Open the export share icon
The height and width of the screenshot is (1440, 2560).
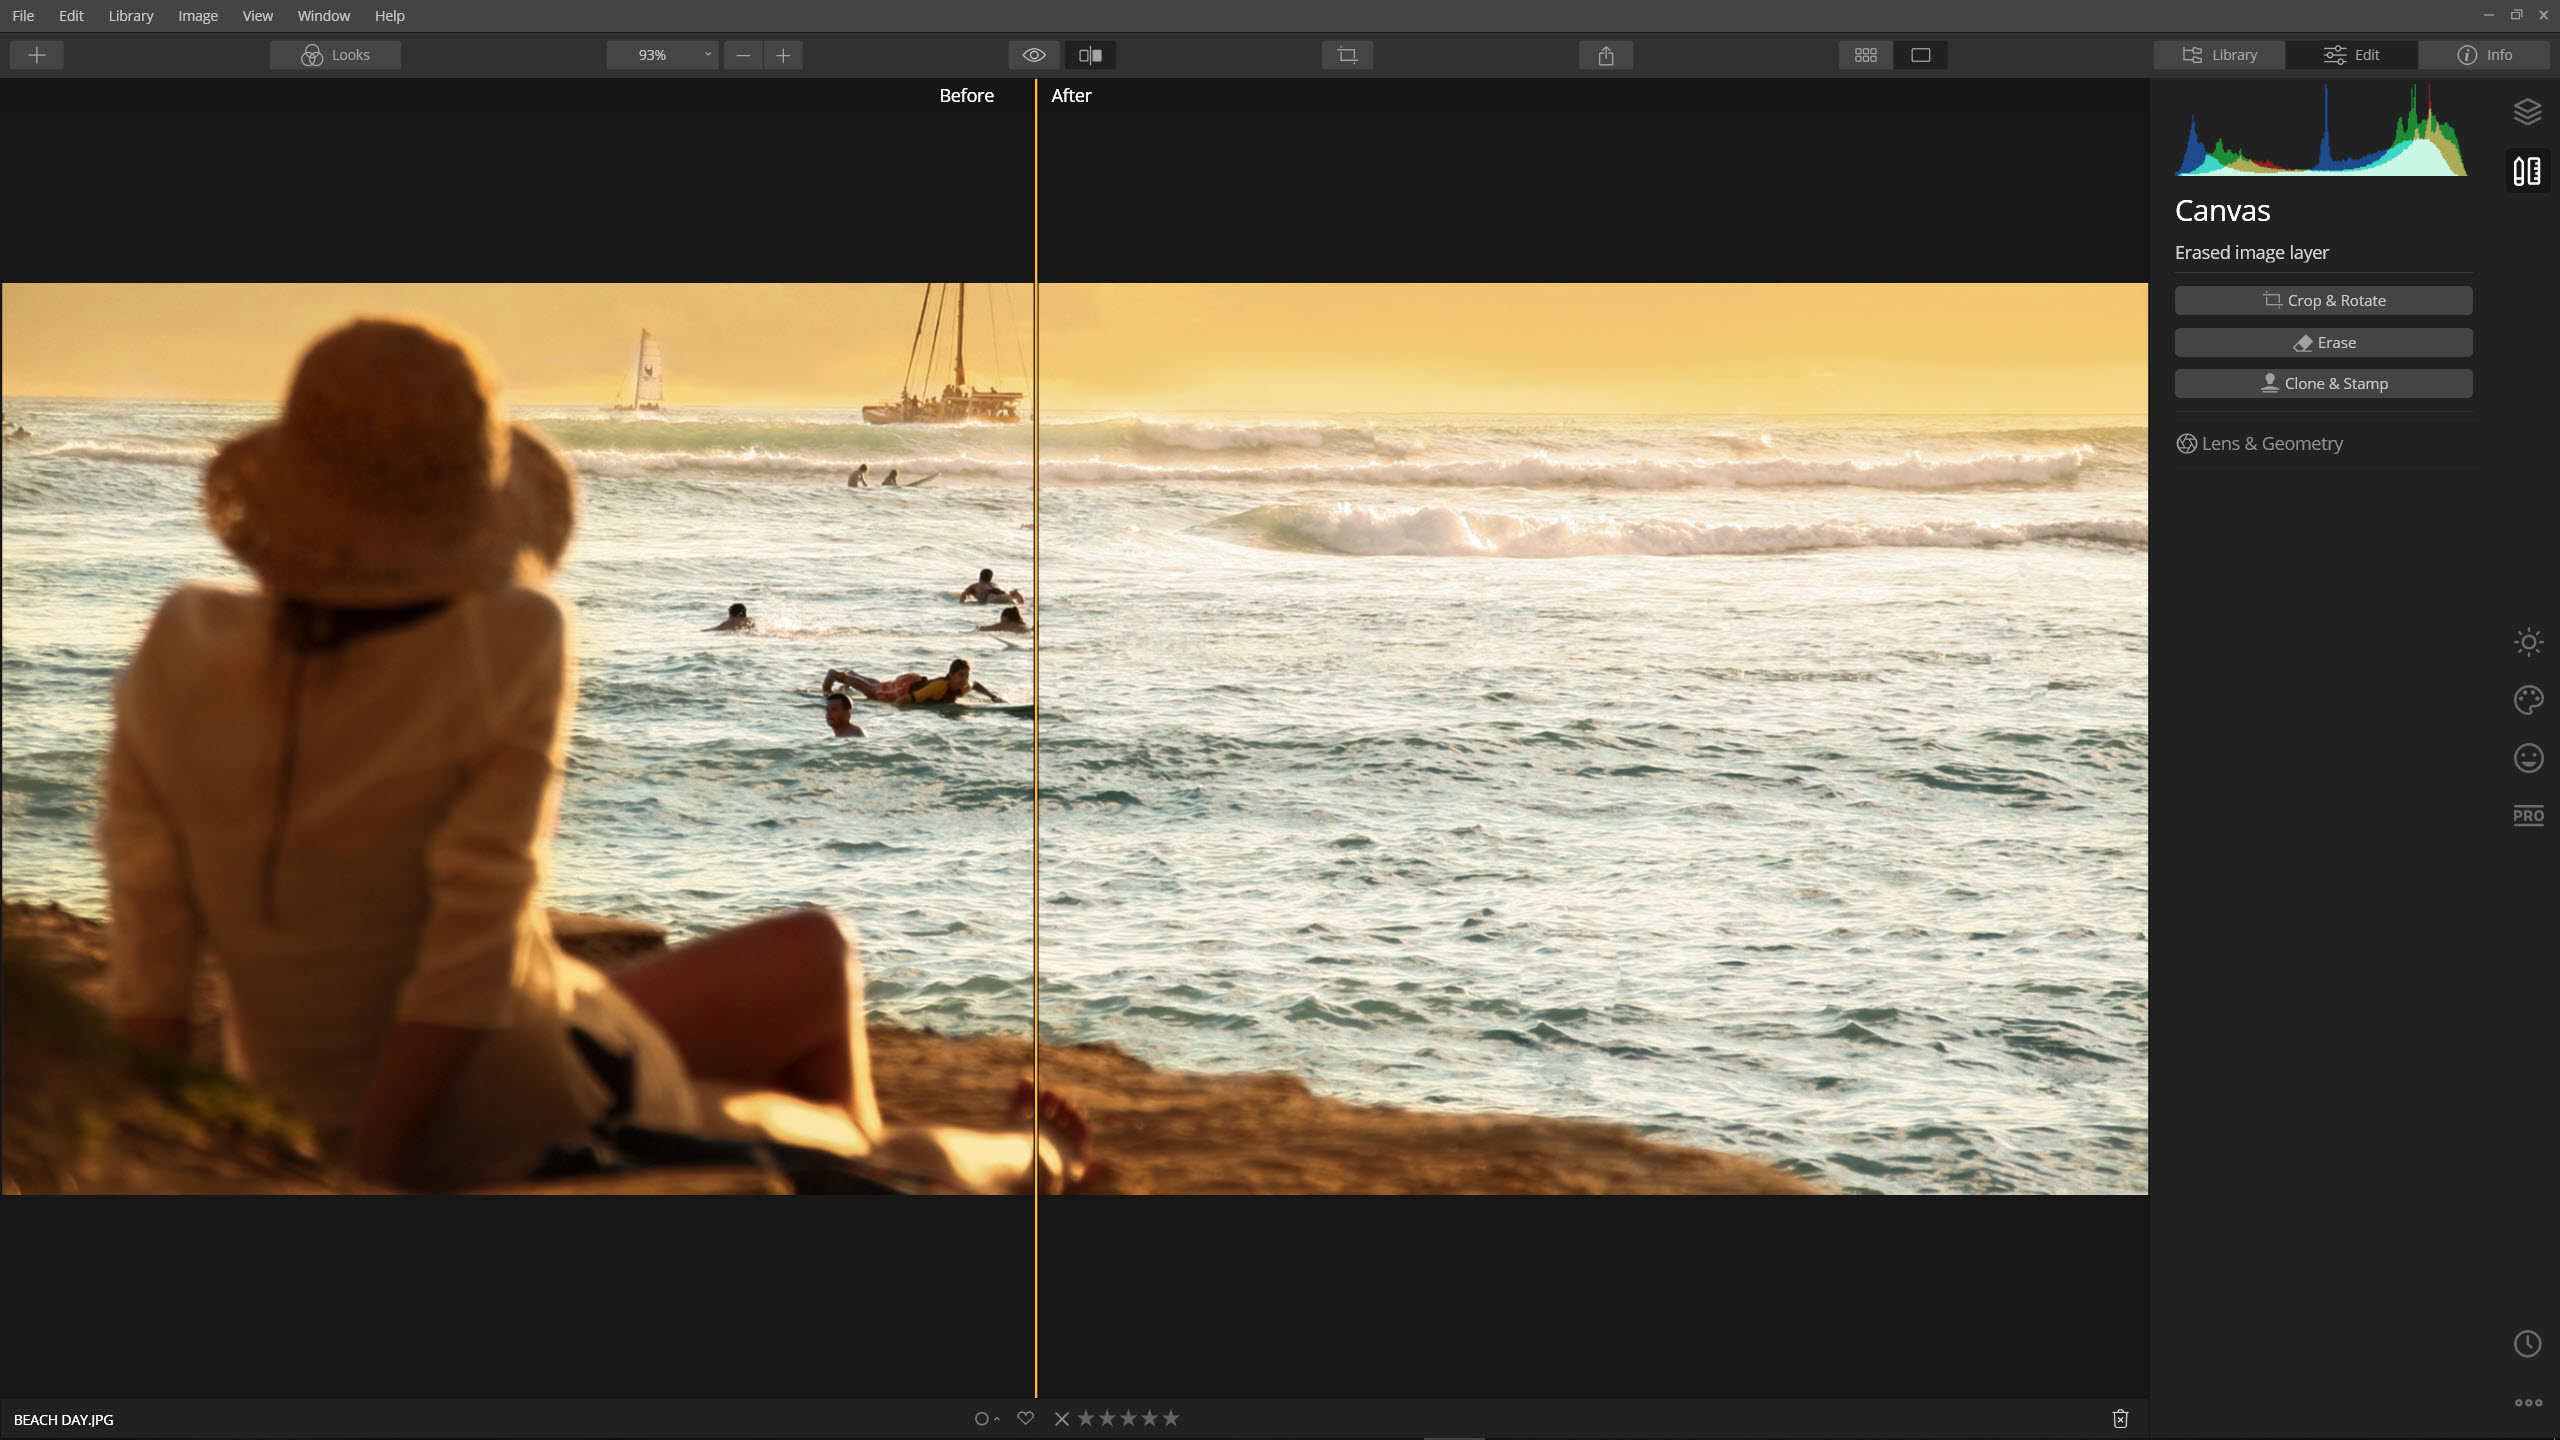click(1606, 55)
